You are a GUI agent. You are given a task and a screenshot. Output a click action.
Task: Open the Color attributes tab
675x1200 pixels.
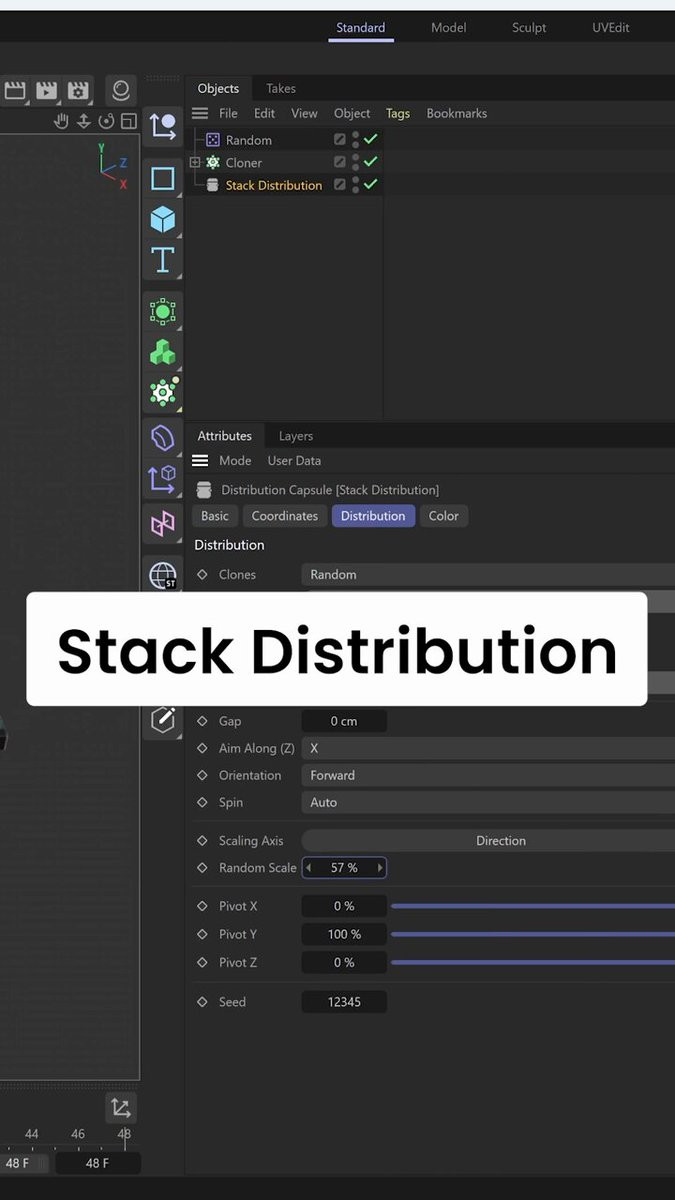coord(444,516)
